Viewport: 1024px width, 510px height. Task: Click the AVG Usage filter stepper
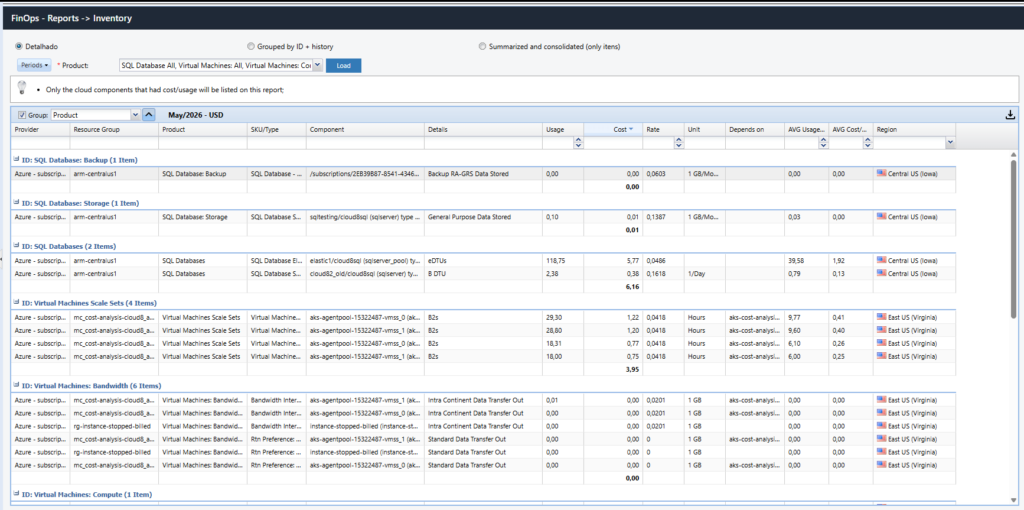823,142
